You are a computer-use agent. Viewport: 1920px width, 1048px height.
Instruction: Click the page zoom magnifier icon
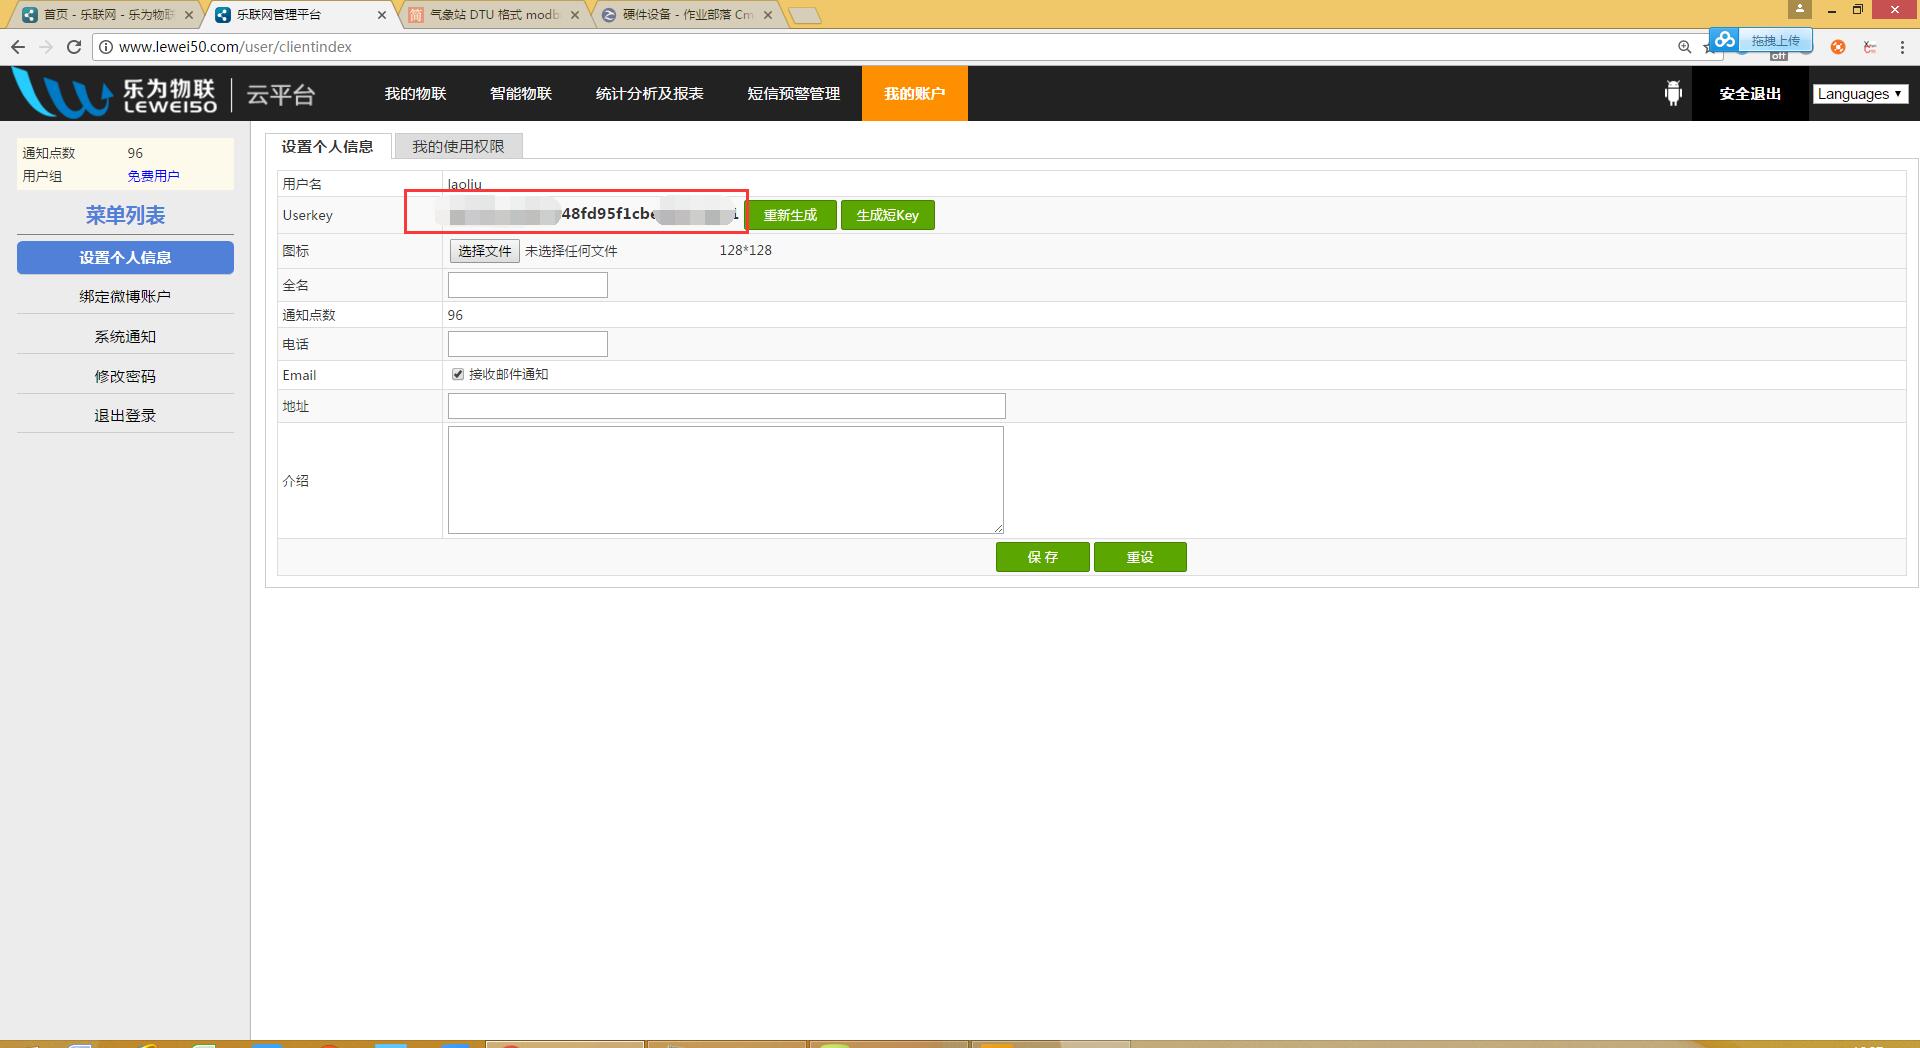1684,47
